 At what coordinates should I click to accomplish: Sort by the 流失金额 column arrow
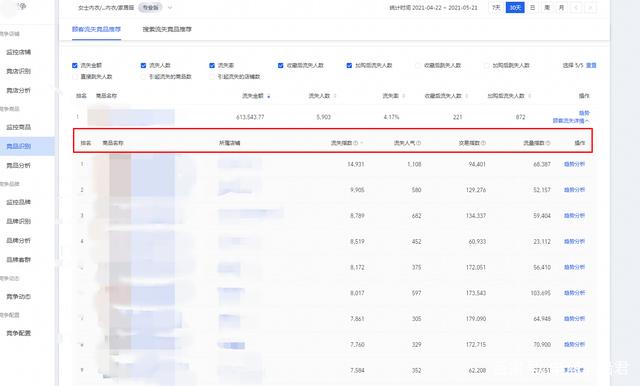click(269, 96)
